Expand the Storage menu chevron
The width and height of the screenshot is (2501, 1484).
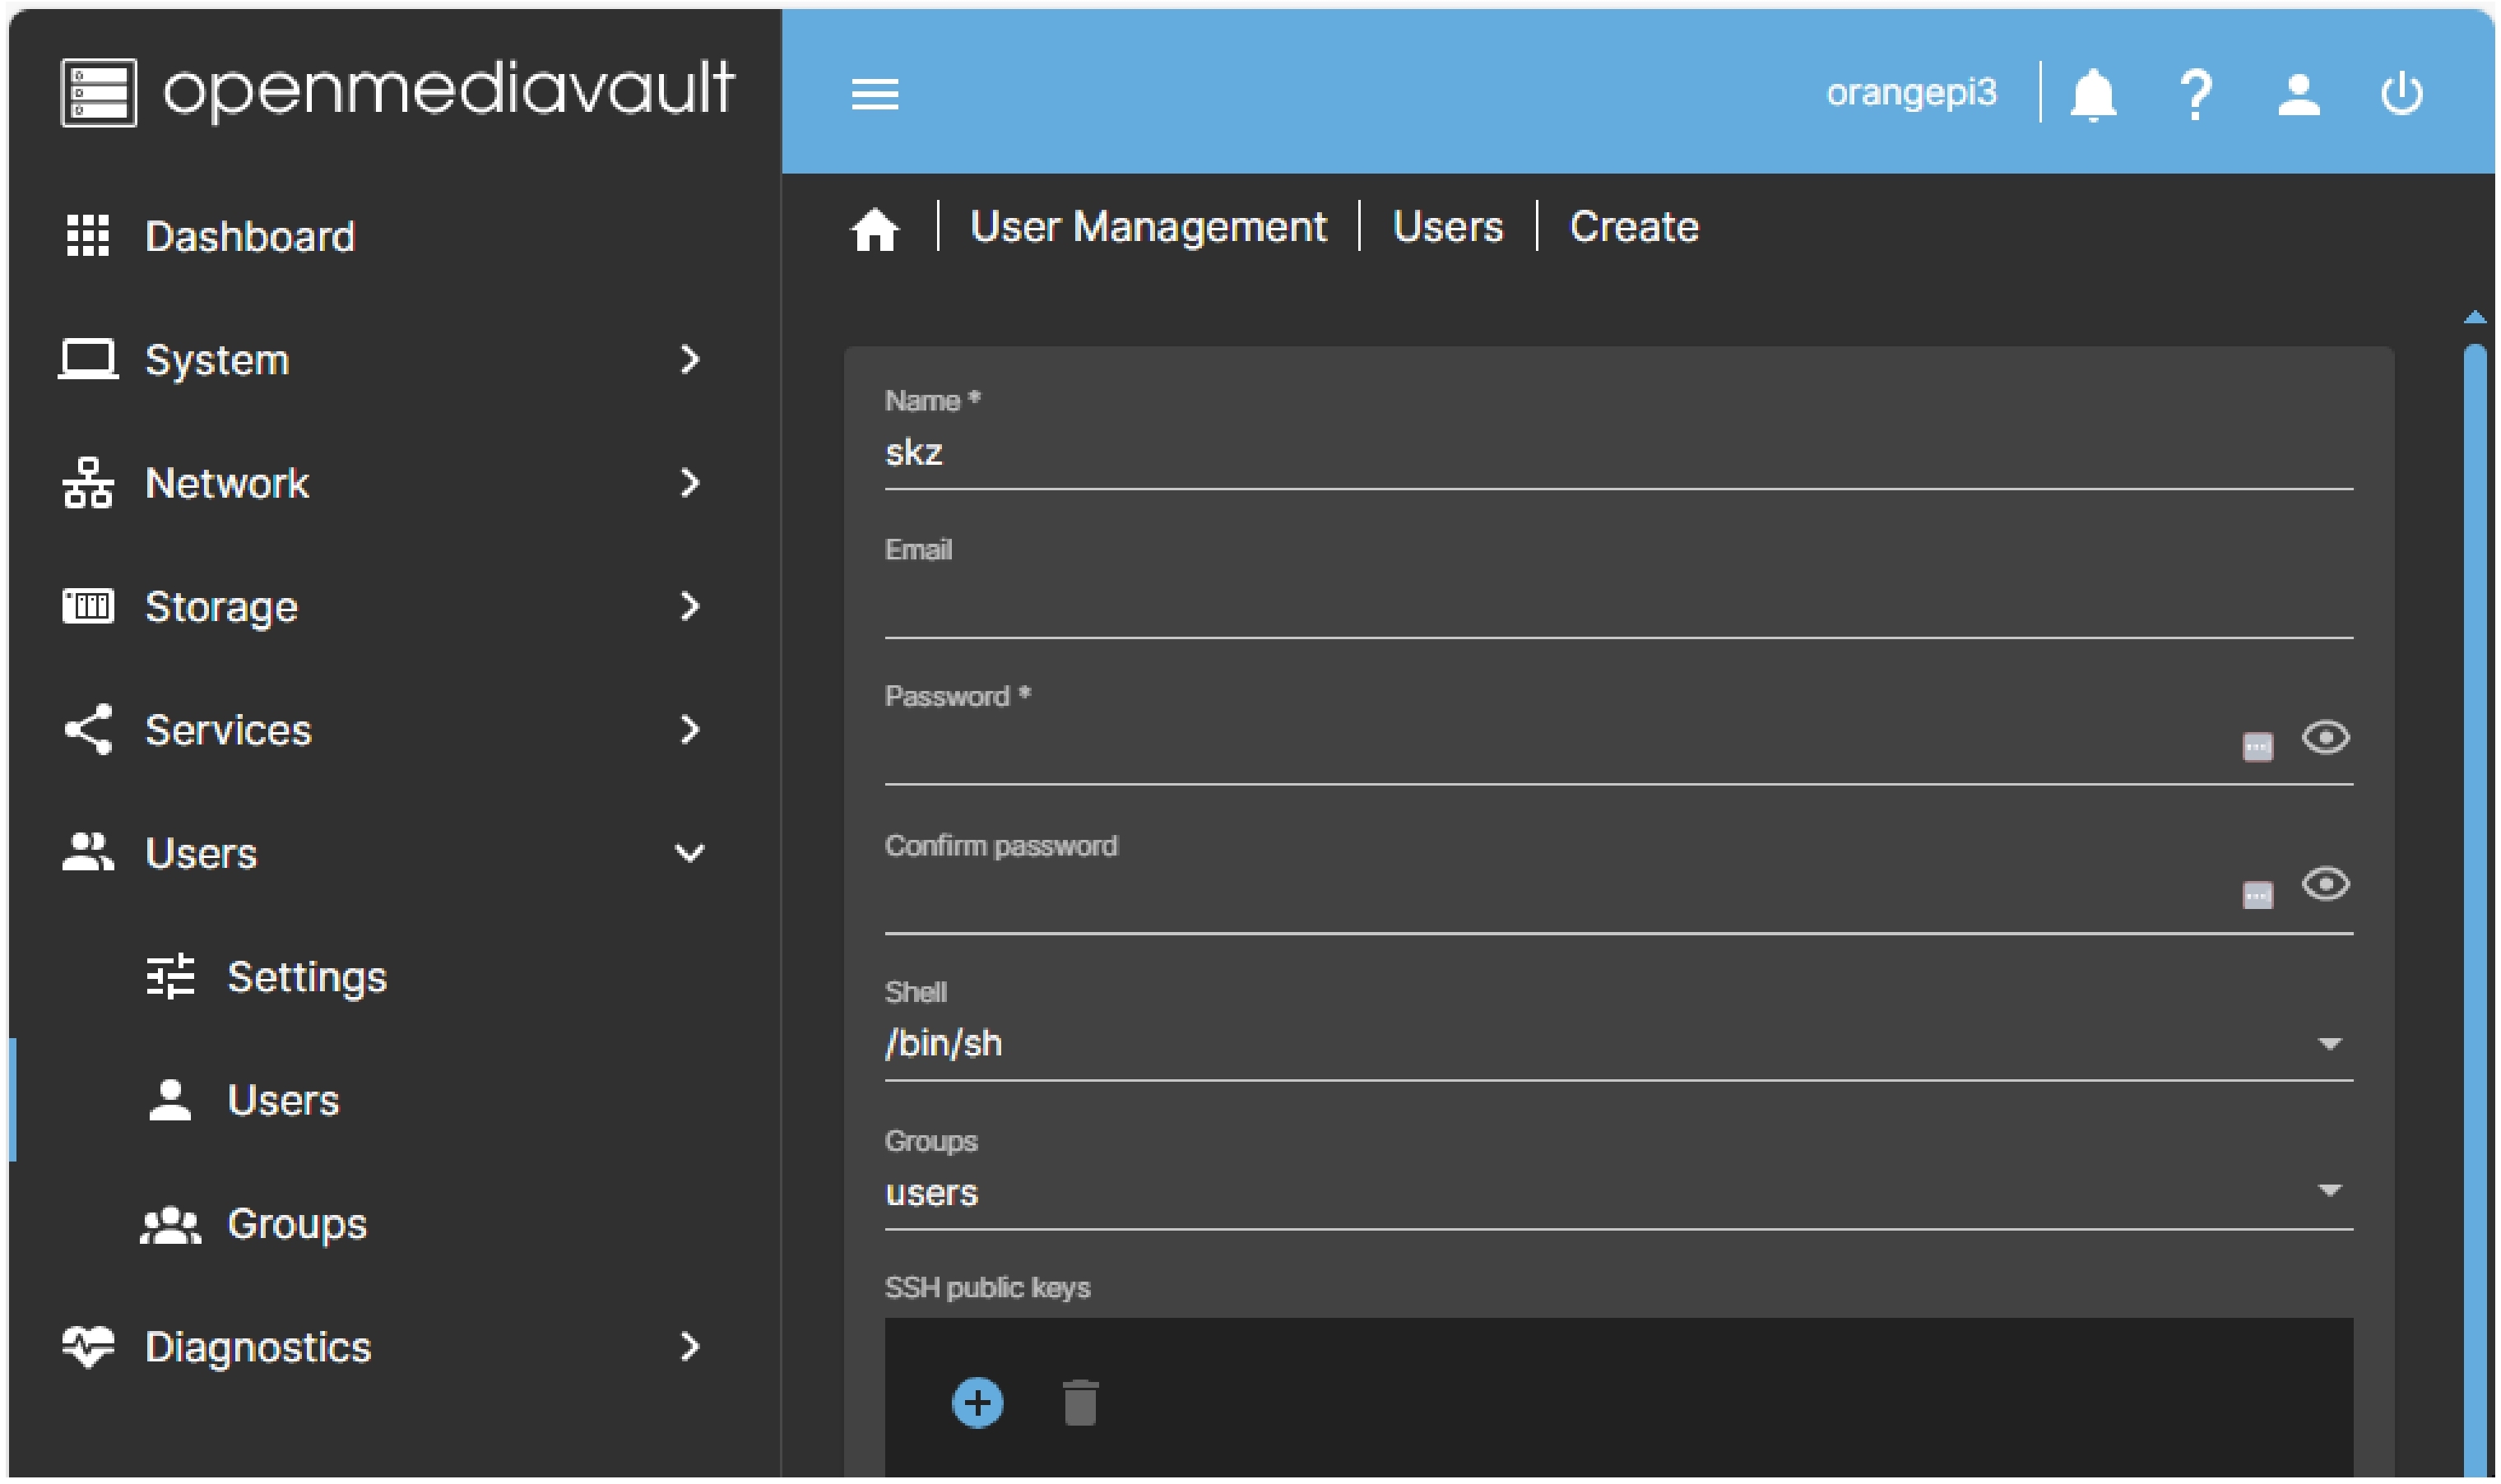coord(689,606)
